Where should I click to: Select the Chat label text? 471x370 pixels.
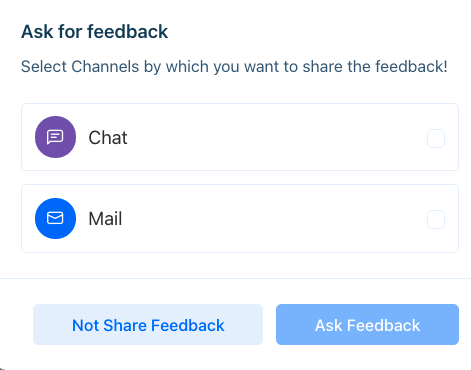108,138
